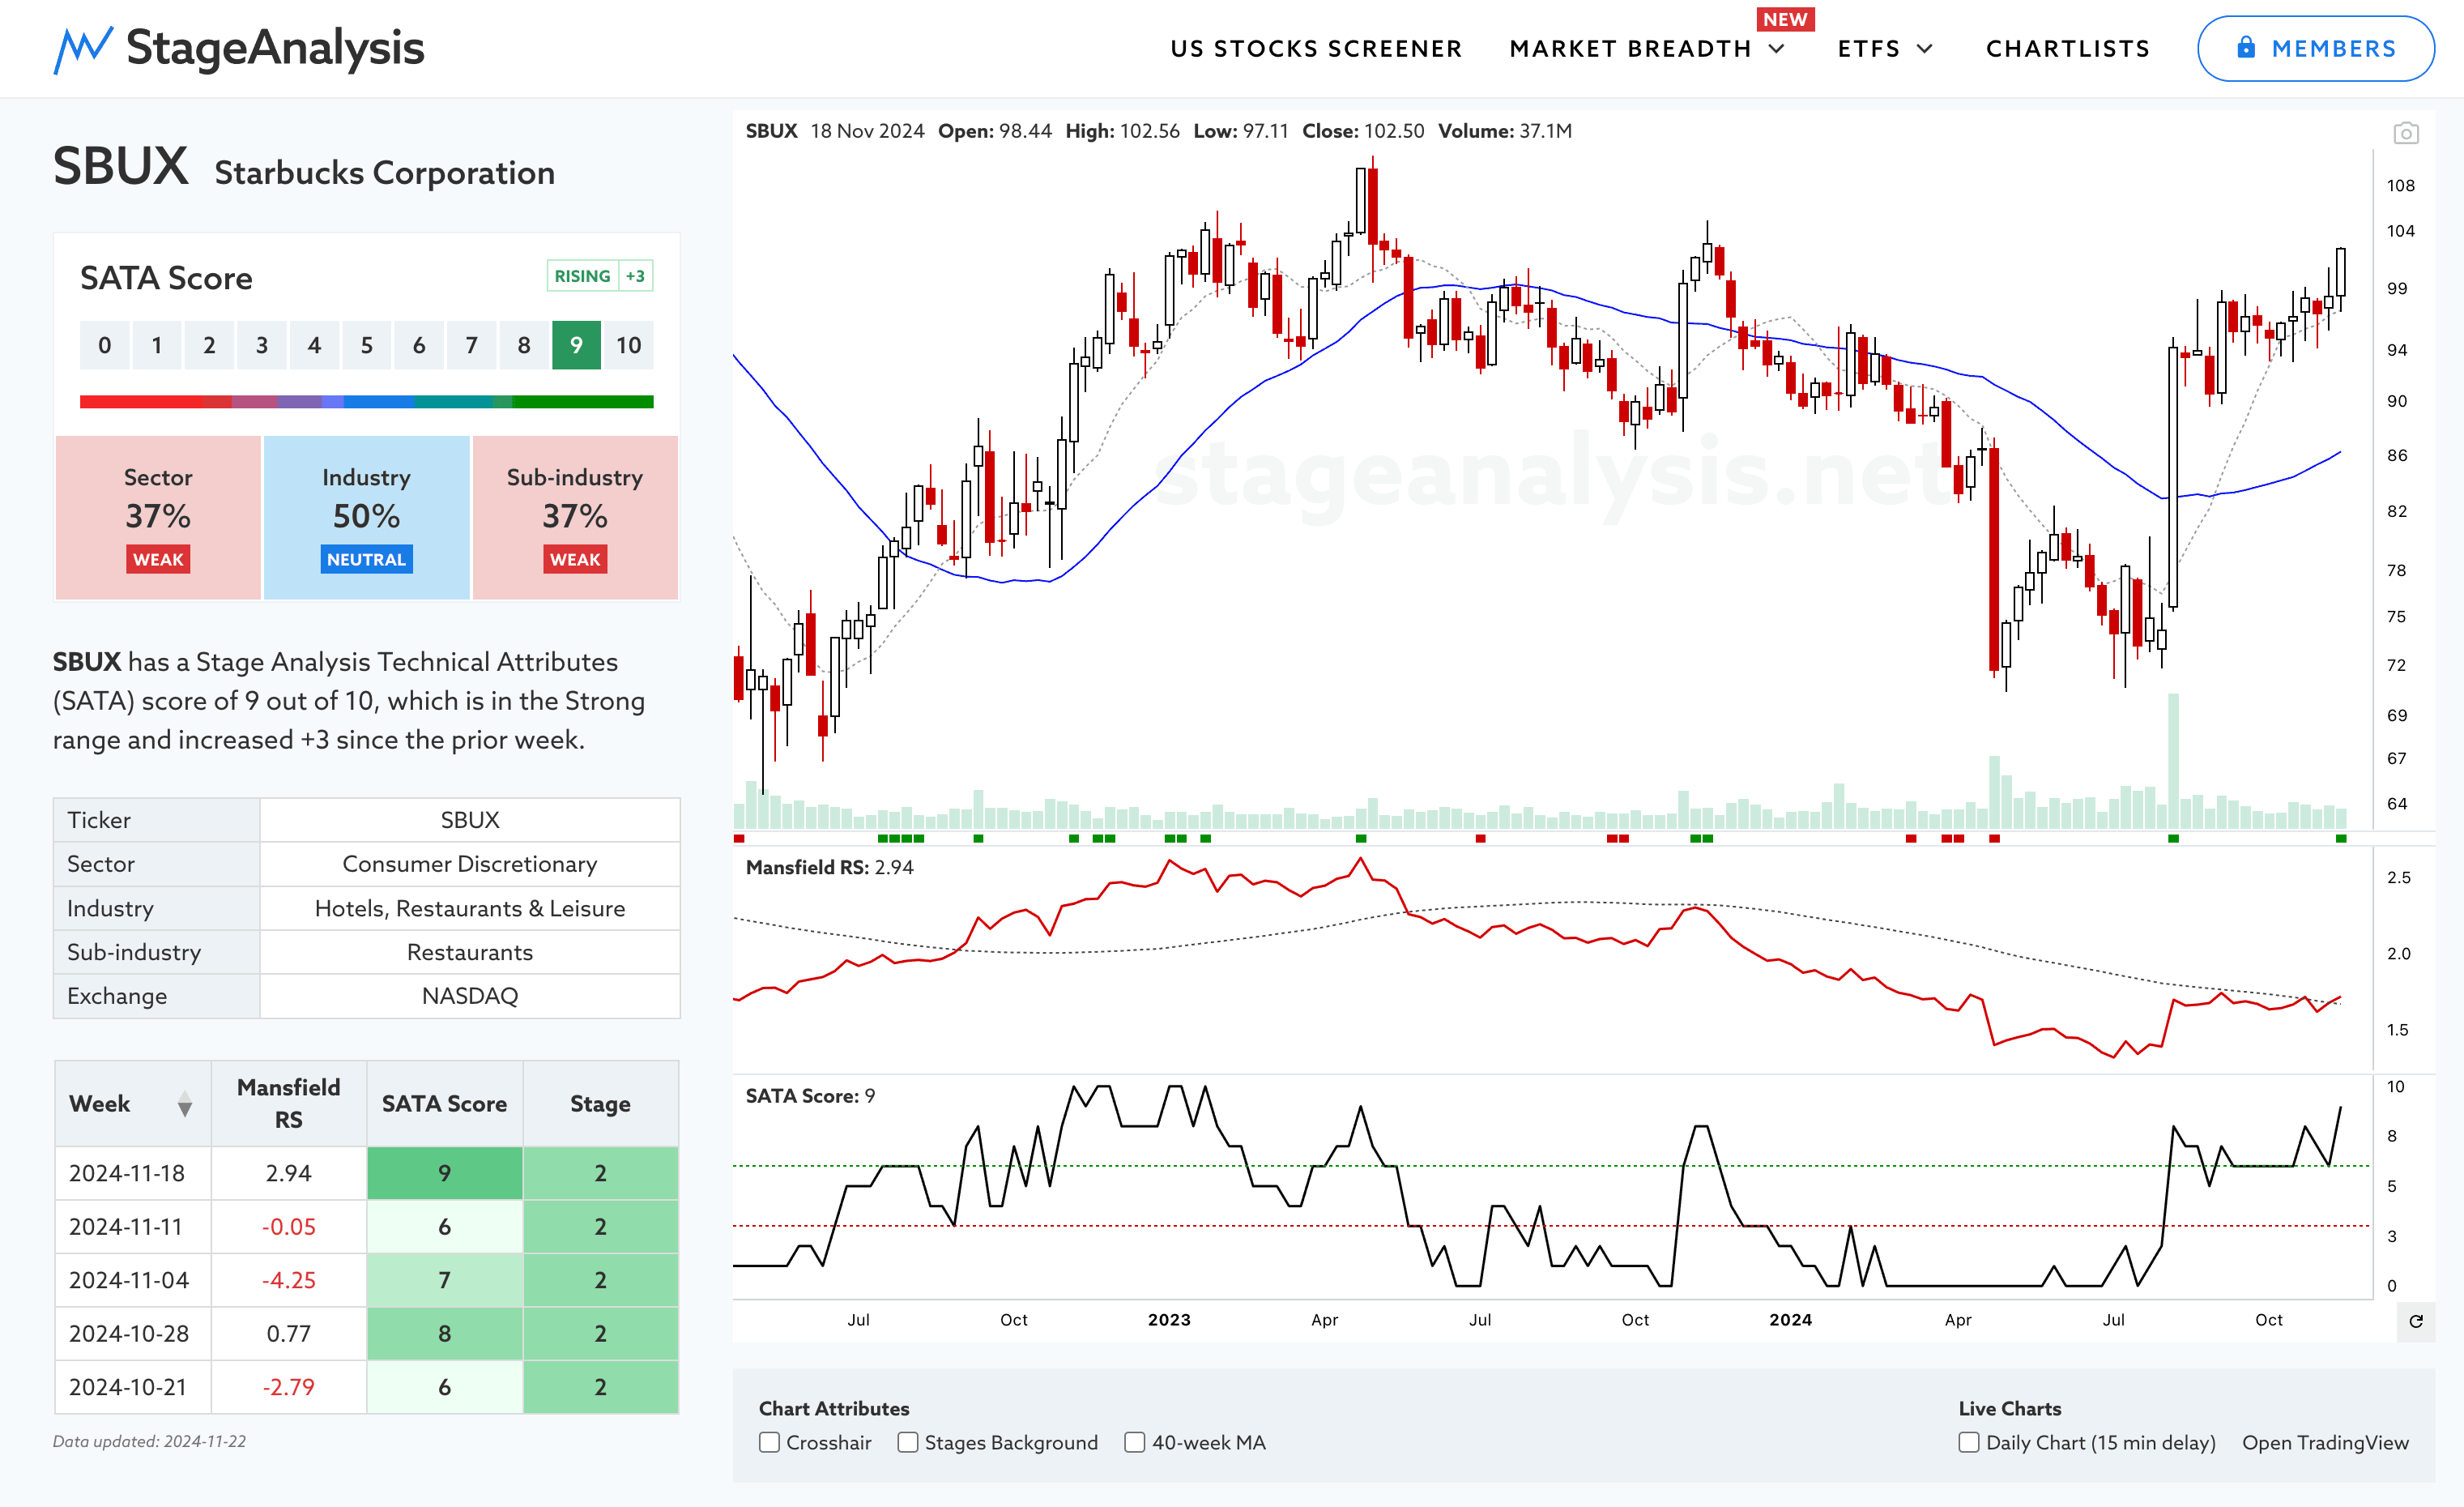Click the SATA score color gradient bar
The width and height of the screenshot is (2464, 1507).
pos(366,402)
